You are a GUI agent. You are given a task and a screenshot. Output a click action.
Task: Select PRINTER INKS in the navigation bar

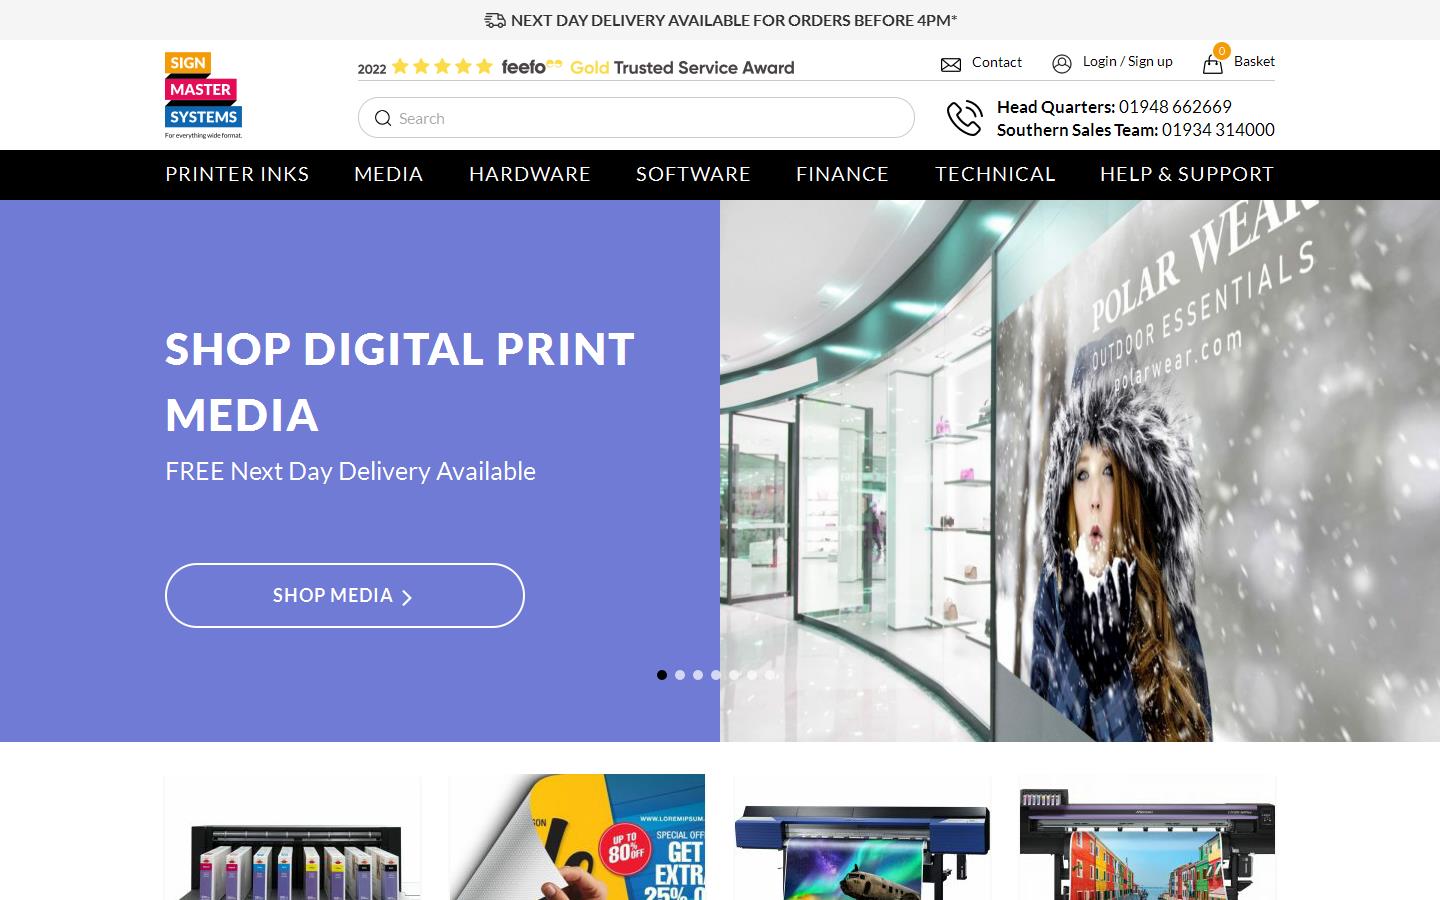click(237, 175)
